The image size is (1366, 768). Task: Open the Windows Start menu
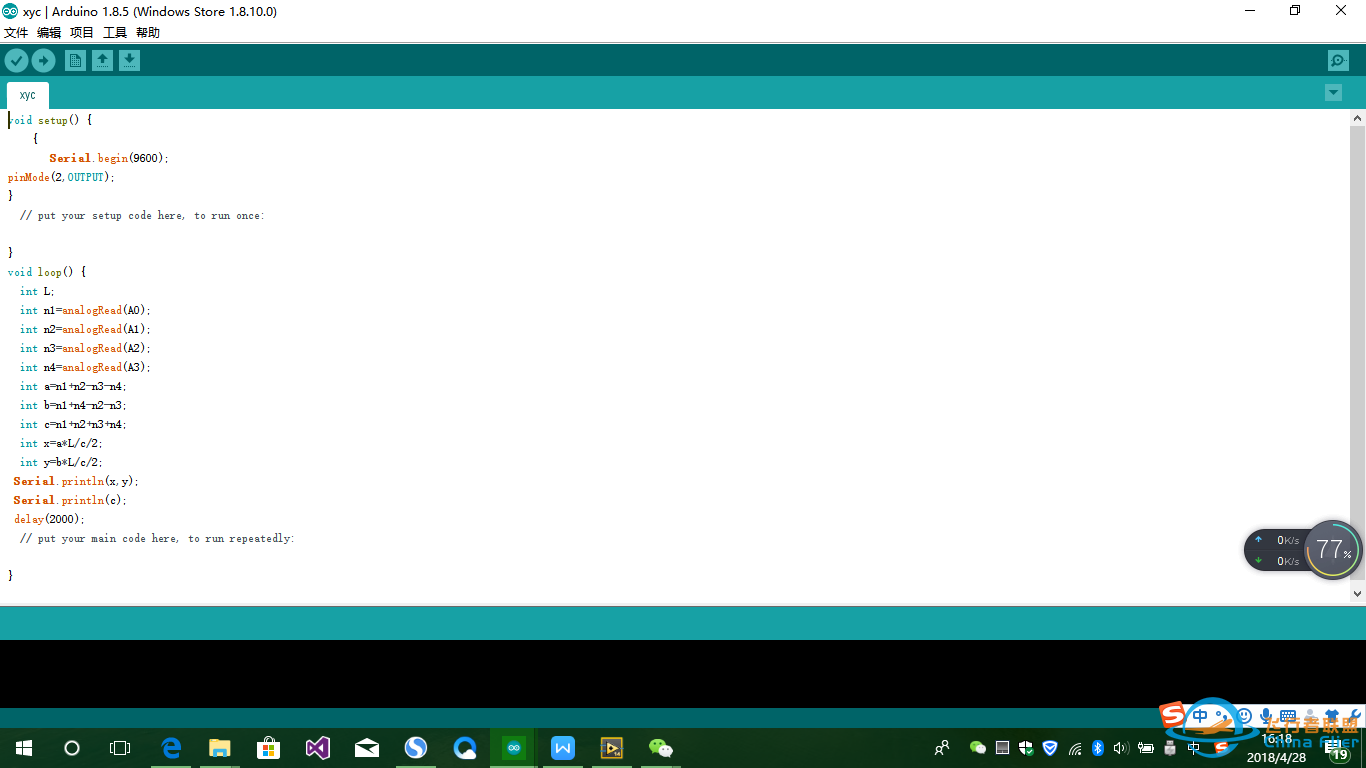[x=24, y=748]
